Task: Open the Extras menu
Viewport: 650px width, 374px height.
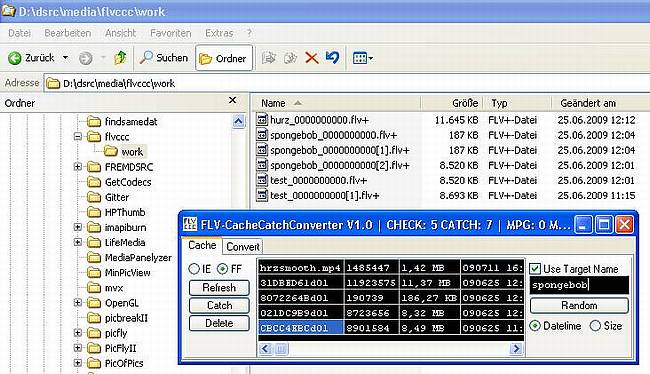Action: (x=219, y=33)
